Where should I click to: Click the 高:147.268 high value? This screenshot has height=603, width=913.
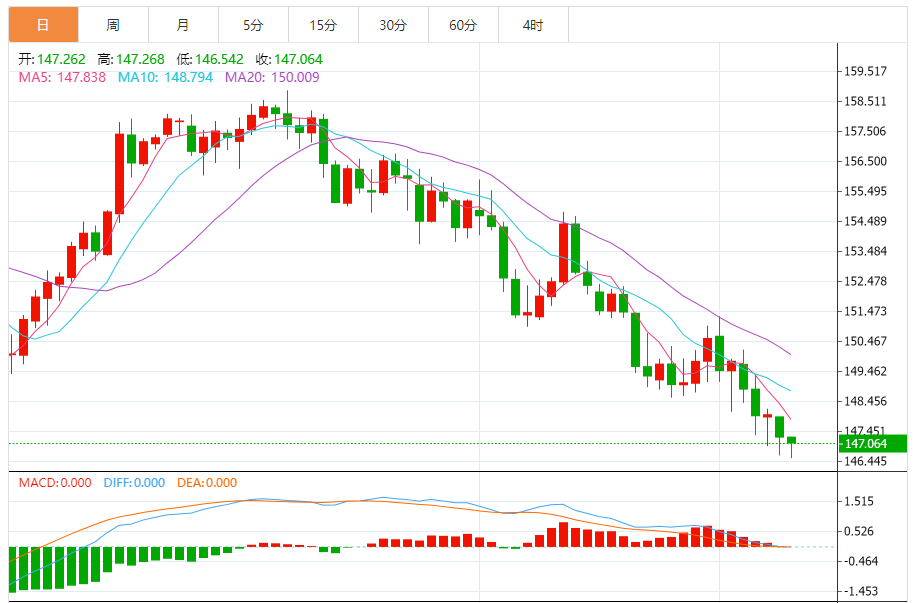point(131,59)
